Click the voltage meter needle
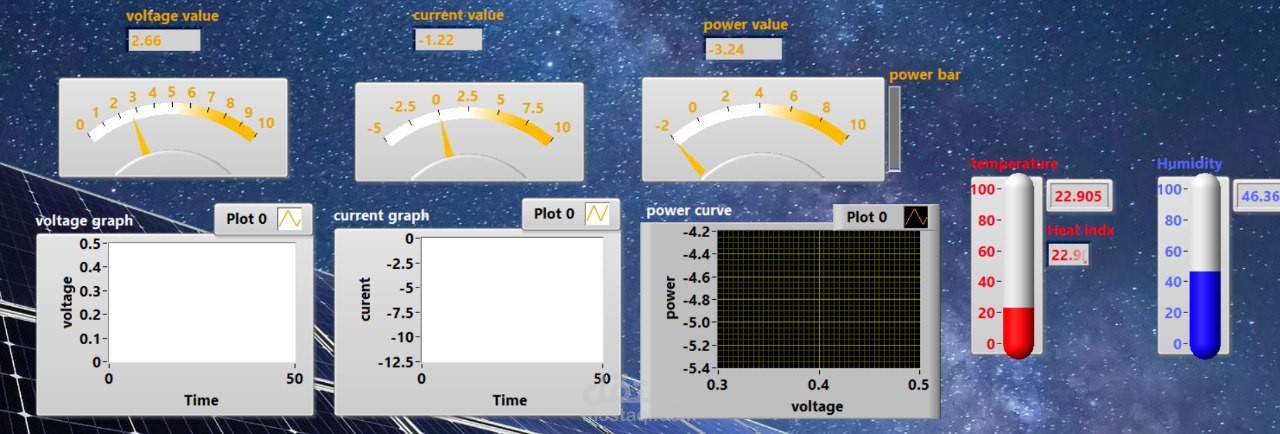1280x434 pixels. pyautogui.click(x=141, y=137)
